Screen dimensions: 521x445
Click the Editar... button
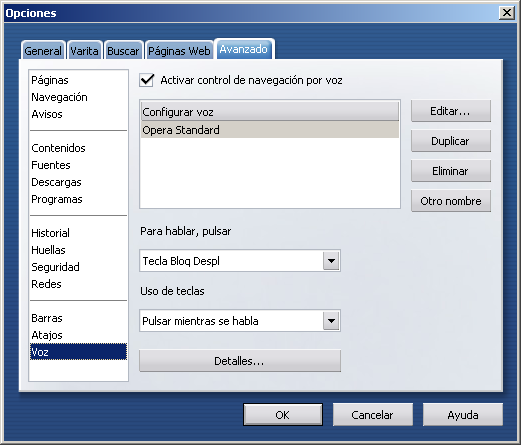pyautogui.click(x=451, y=111)
